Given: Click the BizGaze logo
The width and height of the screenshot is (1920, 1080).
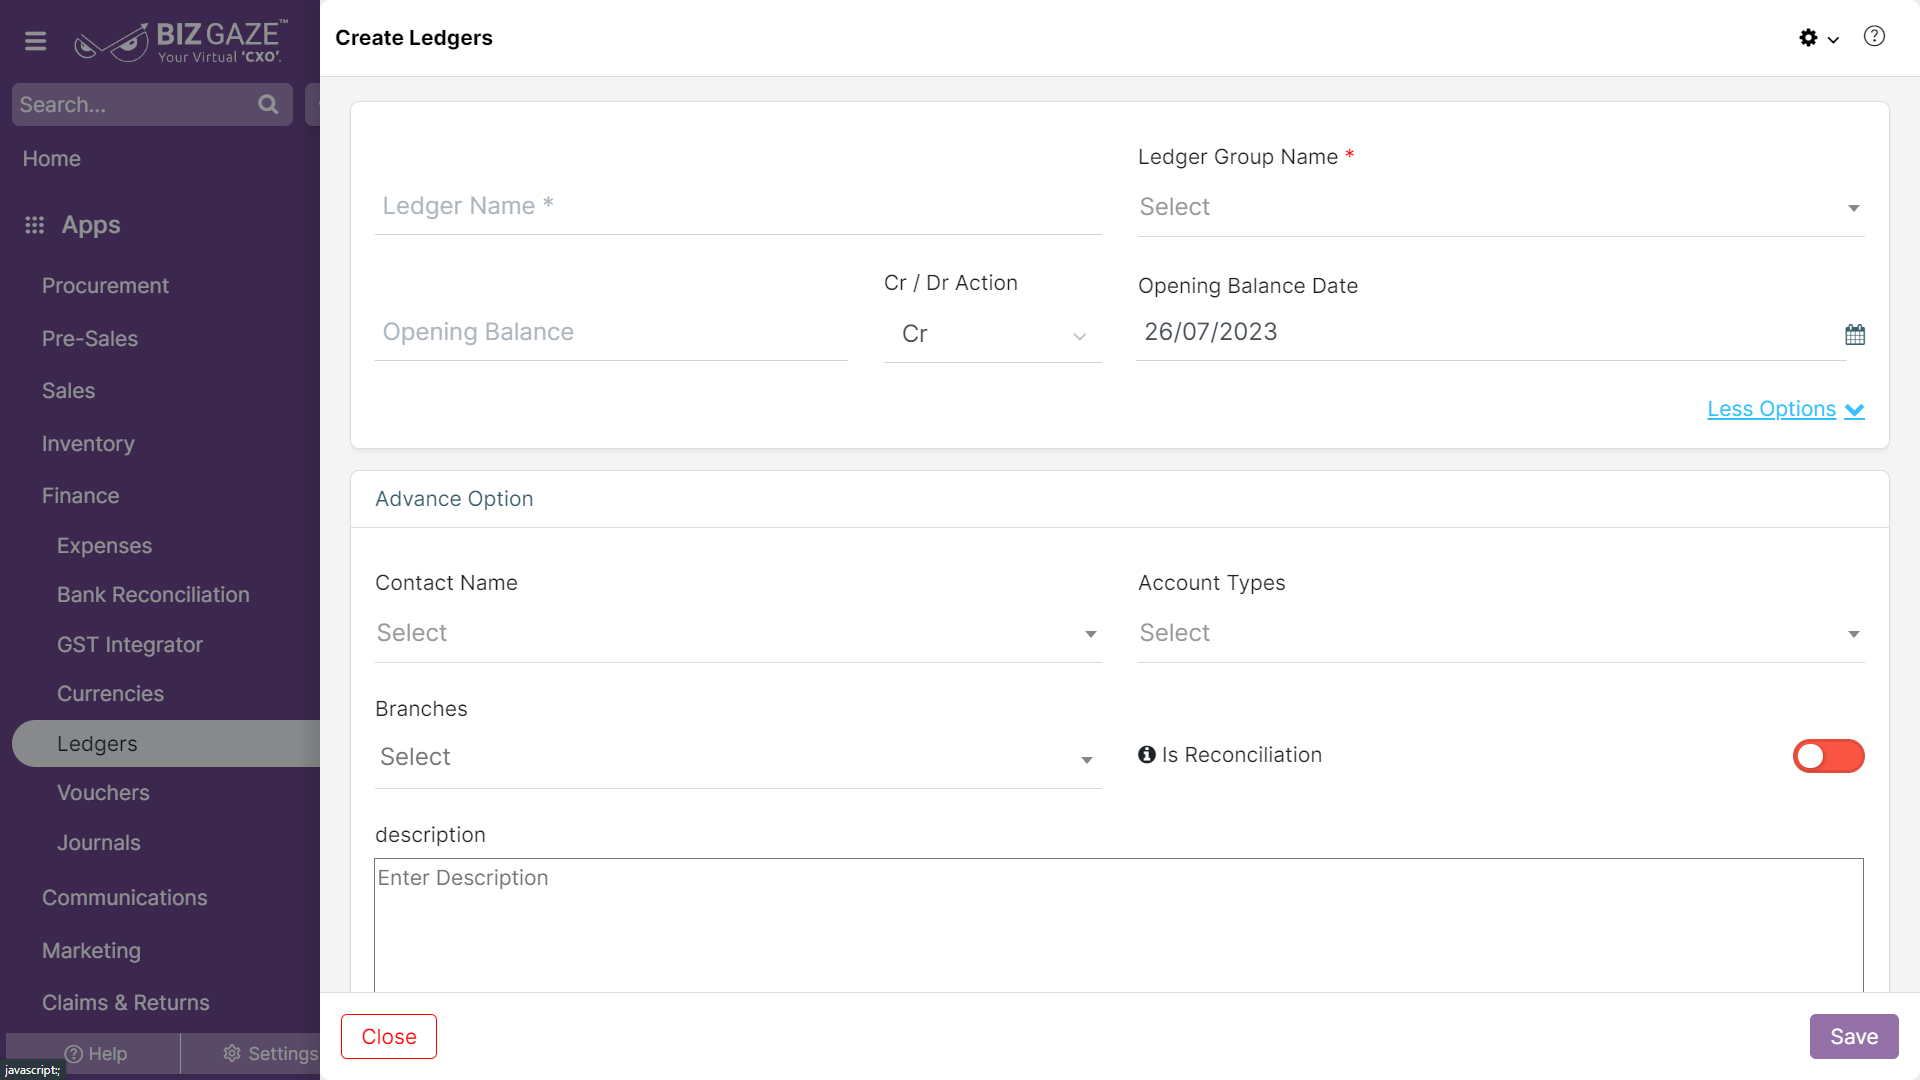Looking at the screenshot, I should [x=181, y=41].
